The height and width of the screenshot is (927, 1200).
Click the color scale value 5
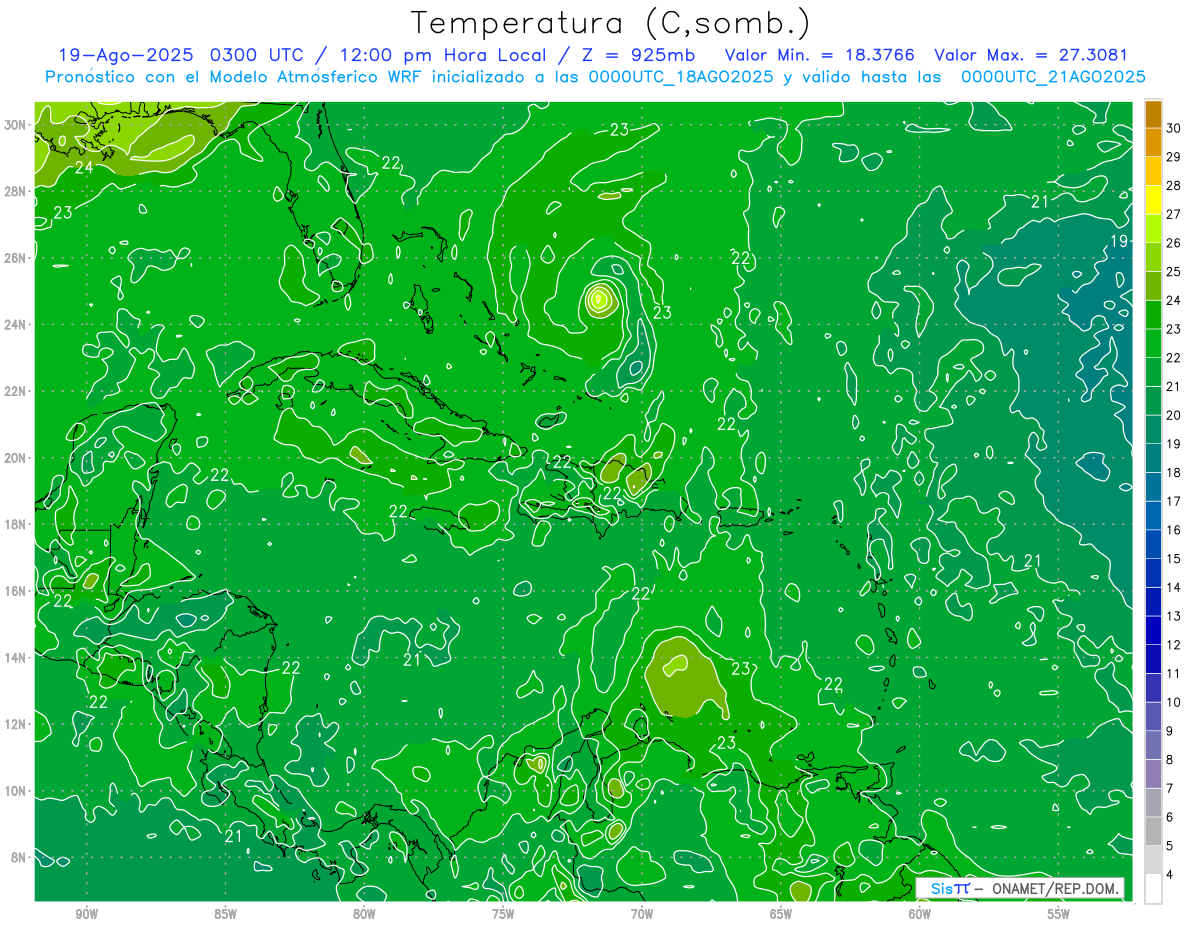[x=1170, y=846]
